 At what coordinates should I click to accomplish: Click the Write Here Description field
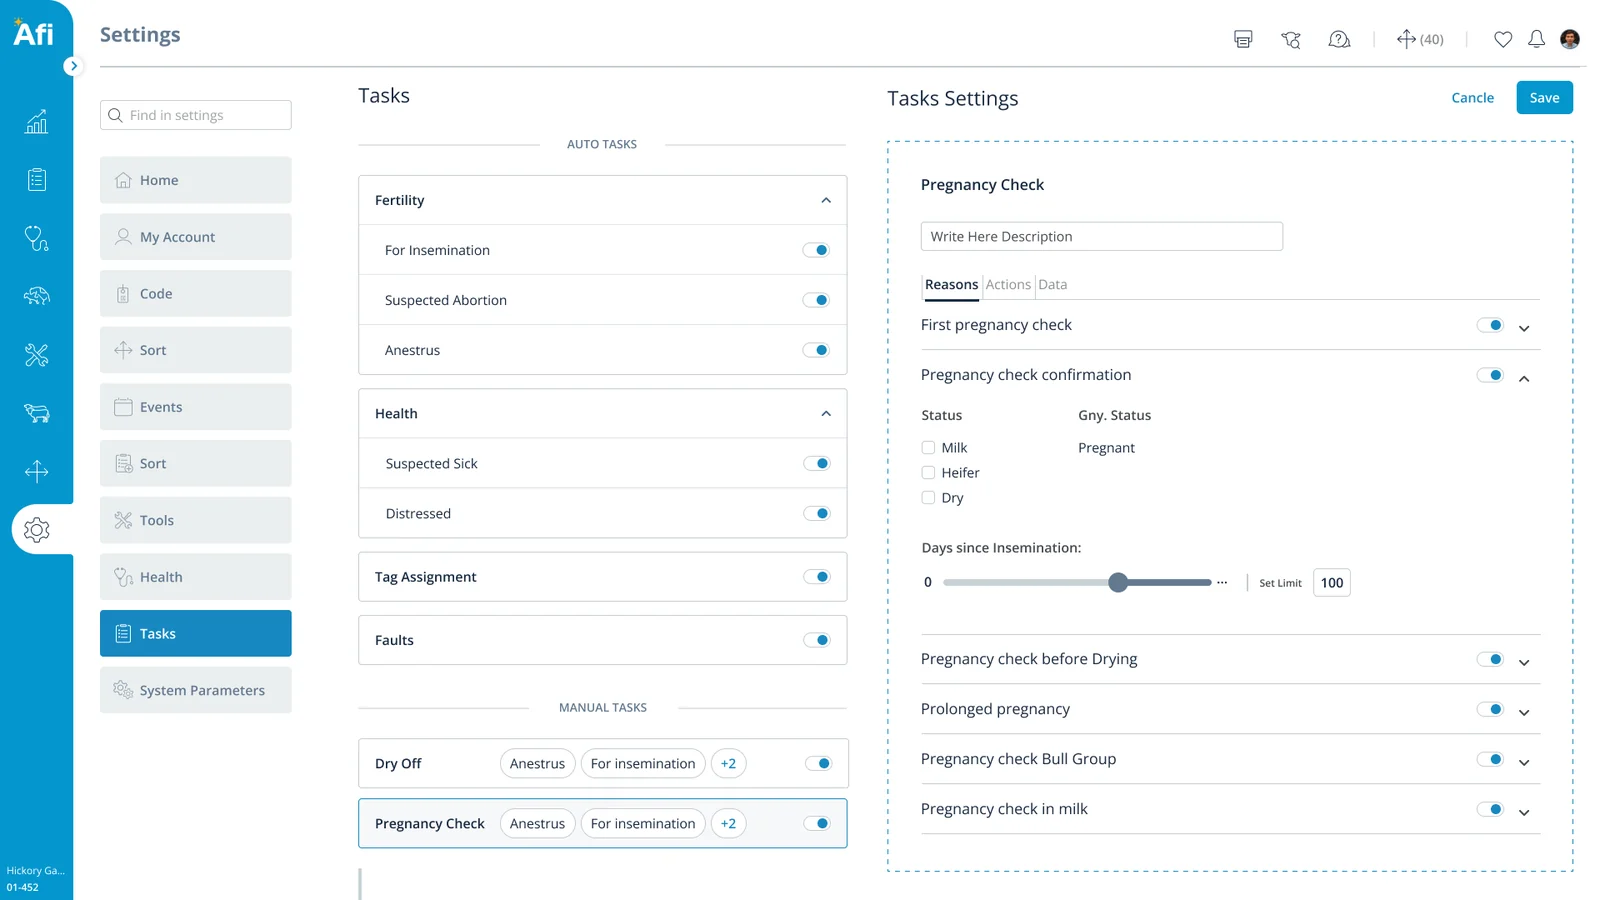click(x=1102, y=237)
